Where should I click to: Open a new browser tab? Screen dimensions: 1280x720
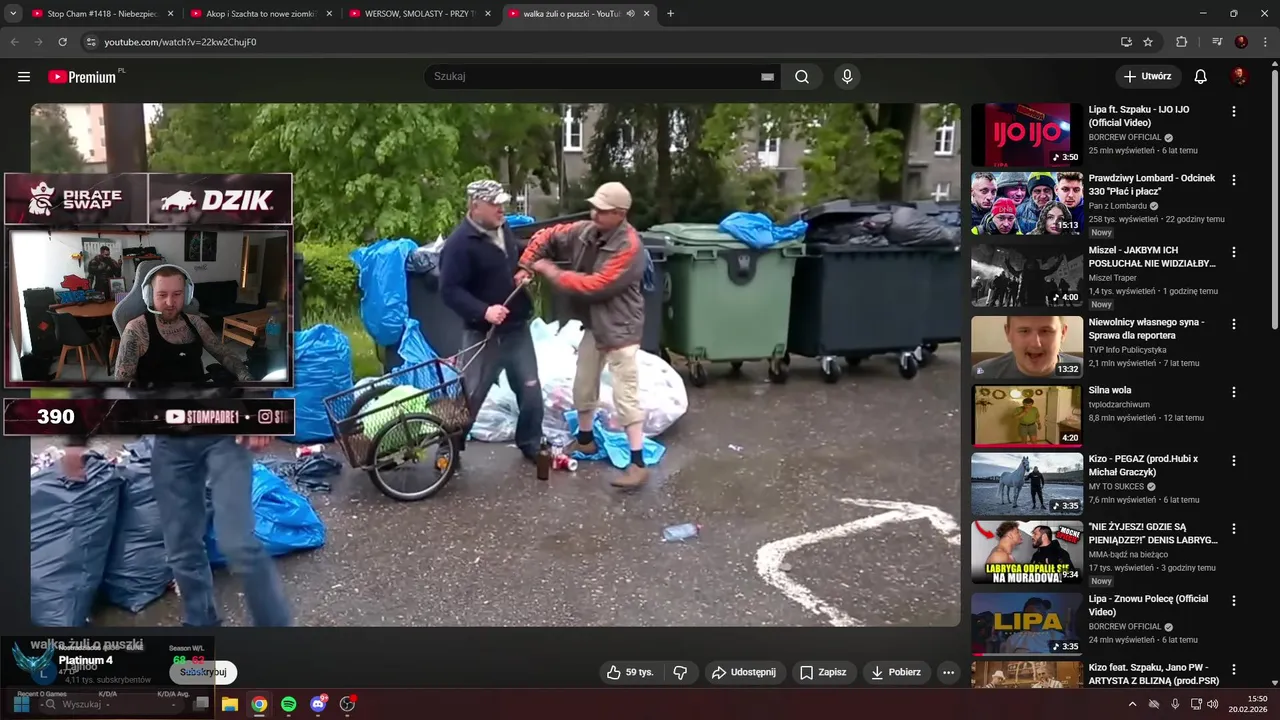coord(670,14)
